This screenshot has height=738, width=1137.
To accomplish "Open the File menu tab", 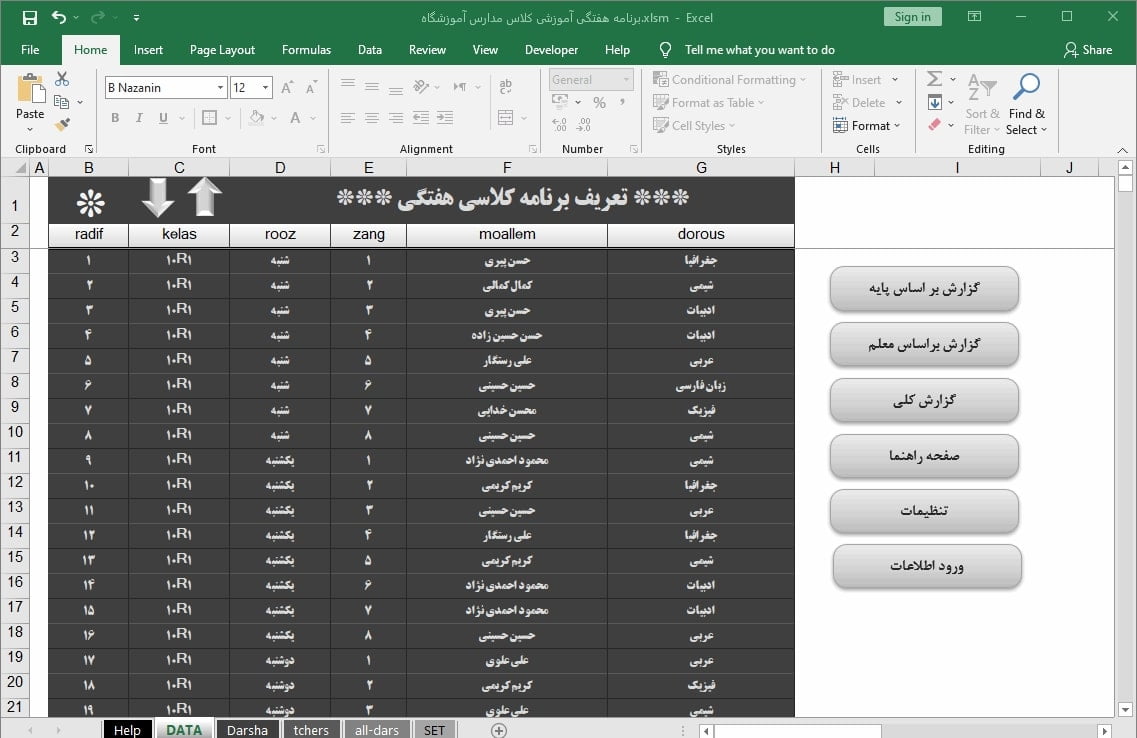I will point(30,49).
